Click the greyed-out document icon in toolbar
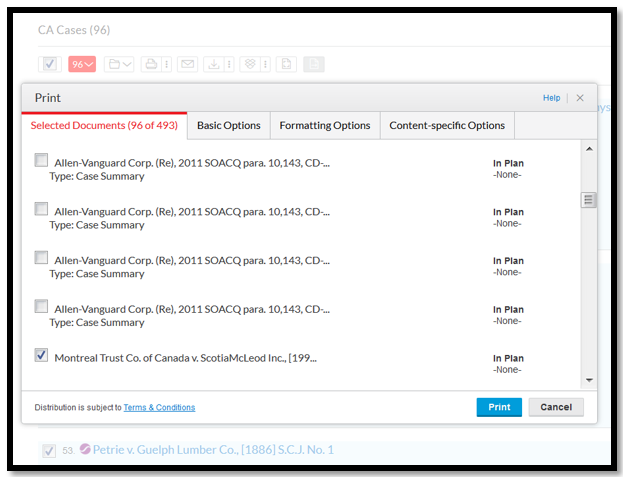The width and height of the screenshot is (623, 477). pos(314,64)
